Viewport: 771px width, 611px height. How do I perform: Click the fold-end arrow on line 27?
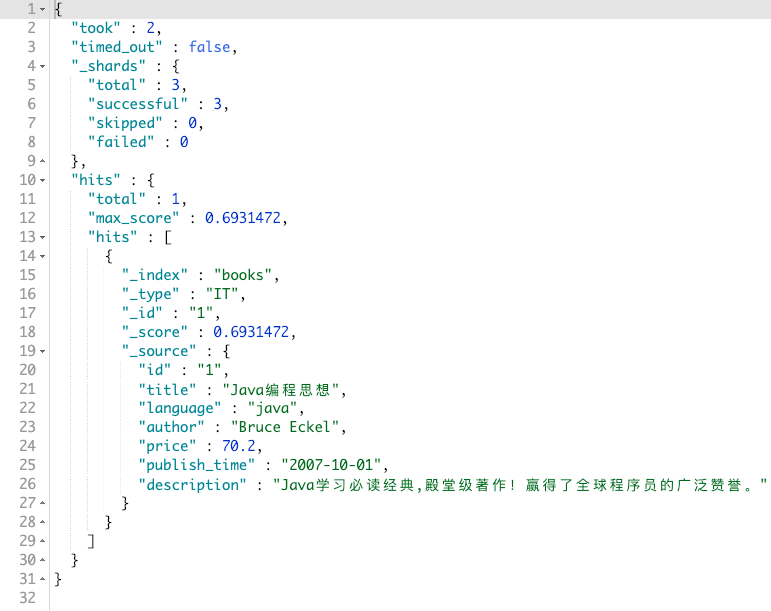[43, 503]
